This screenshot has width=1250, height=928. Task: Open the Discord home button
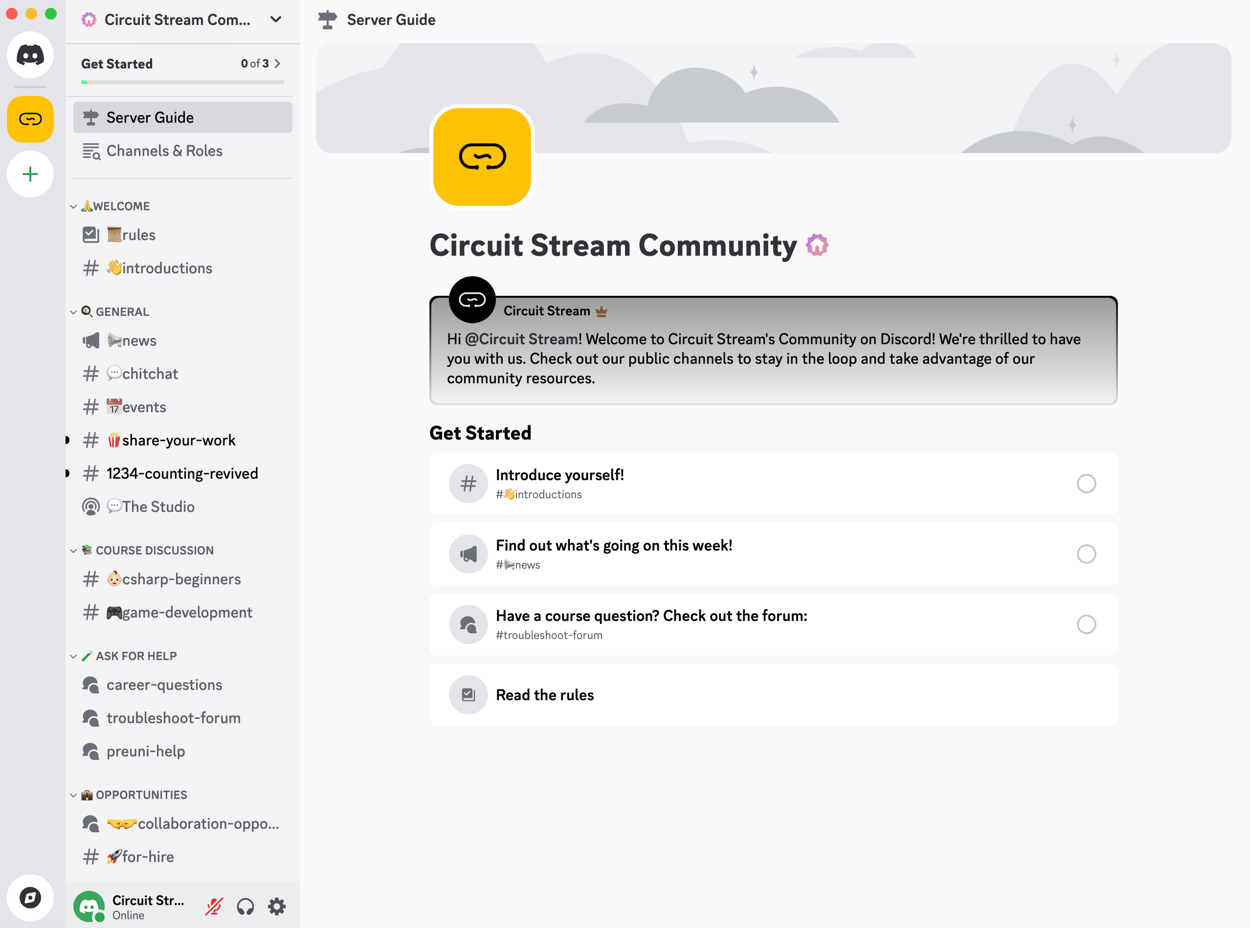30,54
